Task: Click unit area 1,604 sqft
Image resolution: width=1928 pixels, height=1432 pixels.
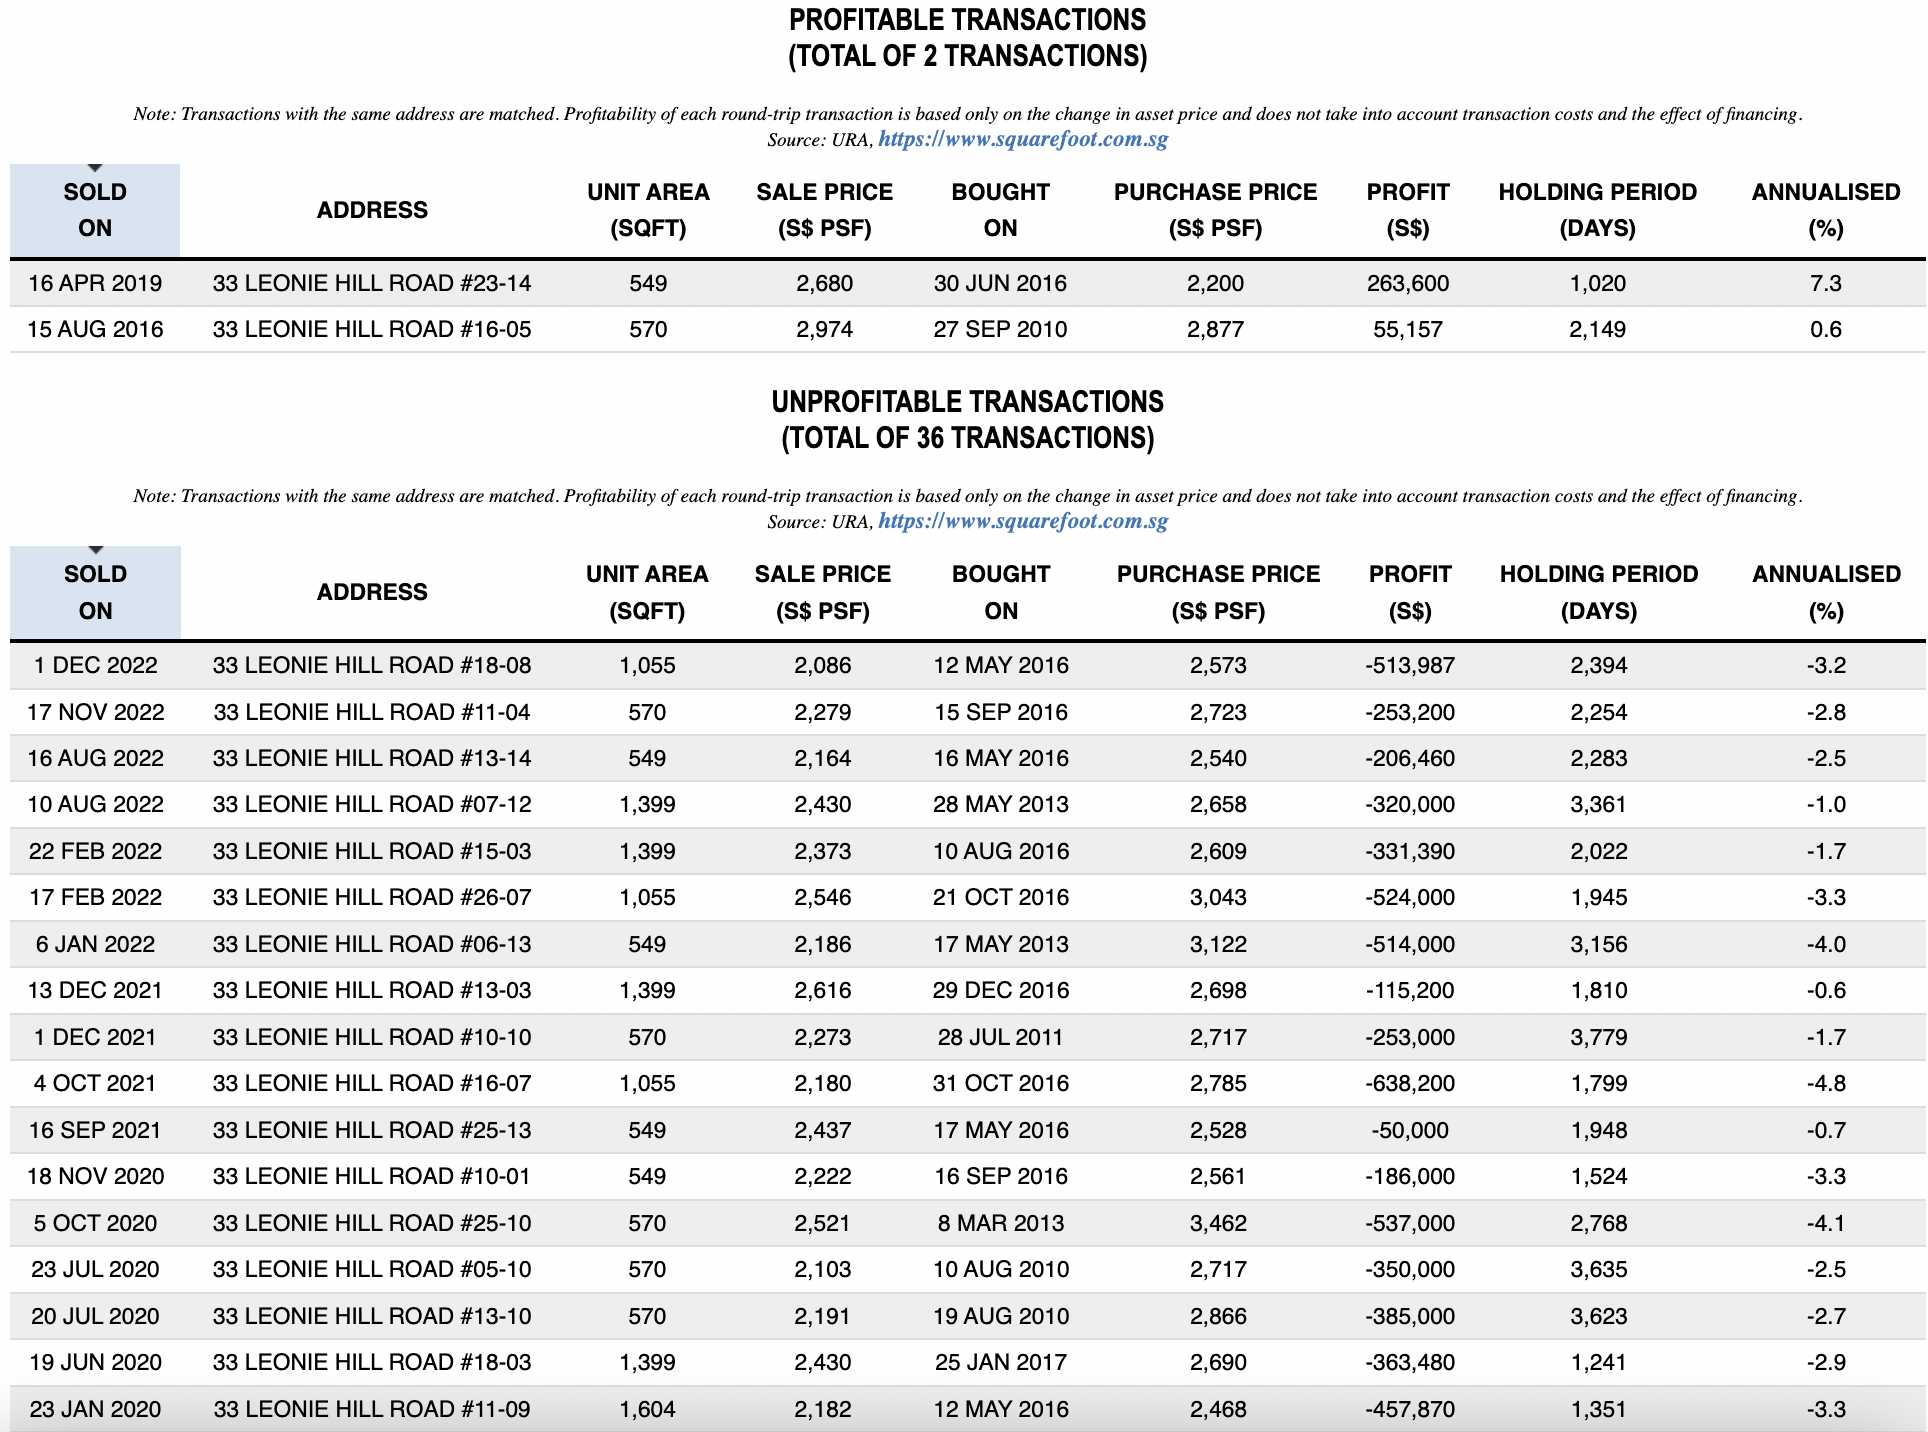Action: pos(647,1409)
